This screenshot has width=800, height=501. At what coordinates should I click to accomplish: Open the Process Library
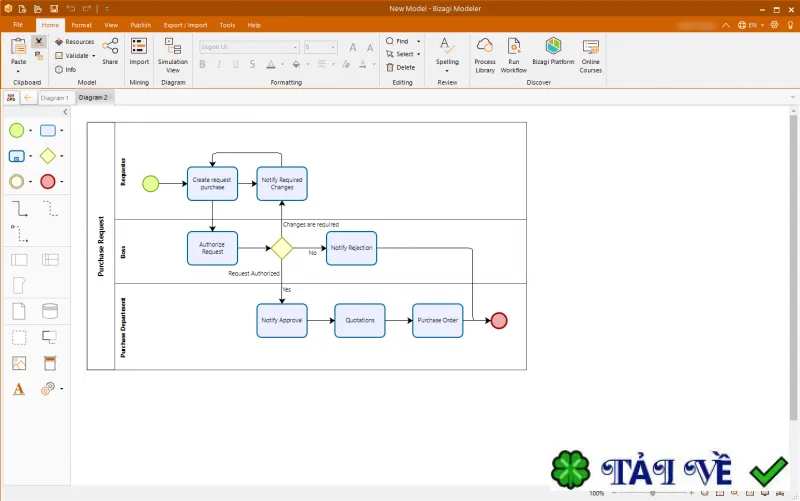(485, 55)
